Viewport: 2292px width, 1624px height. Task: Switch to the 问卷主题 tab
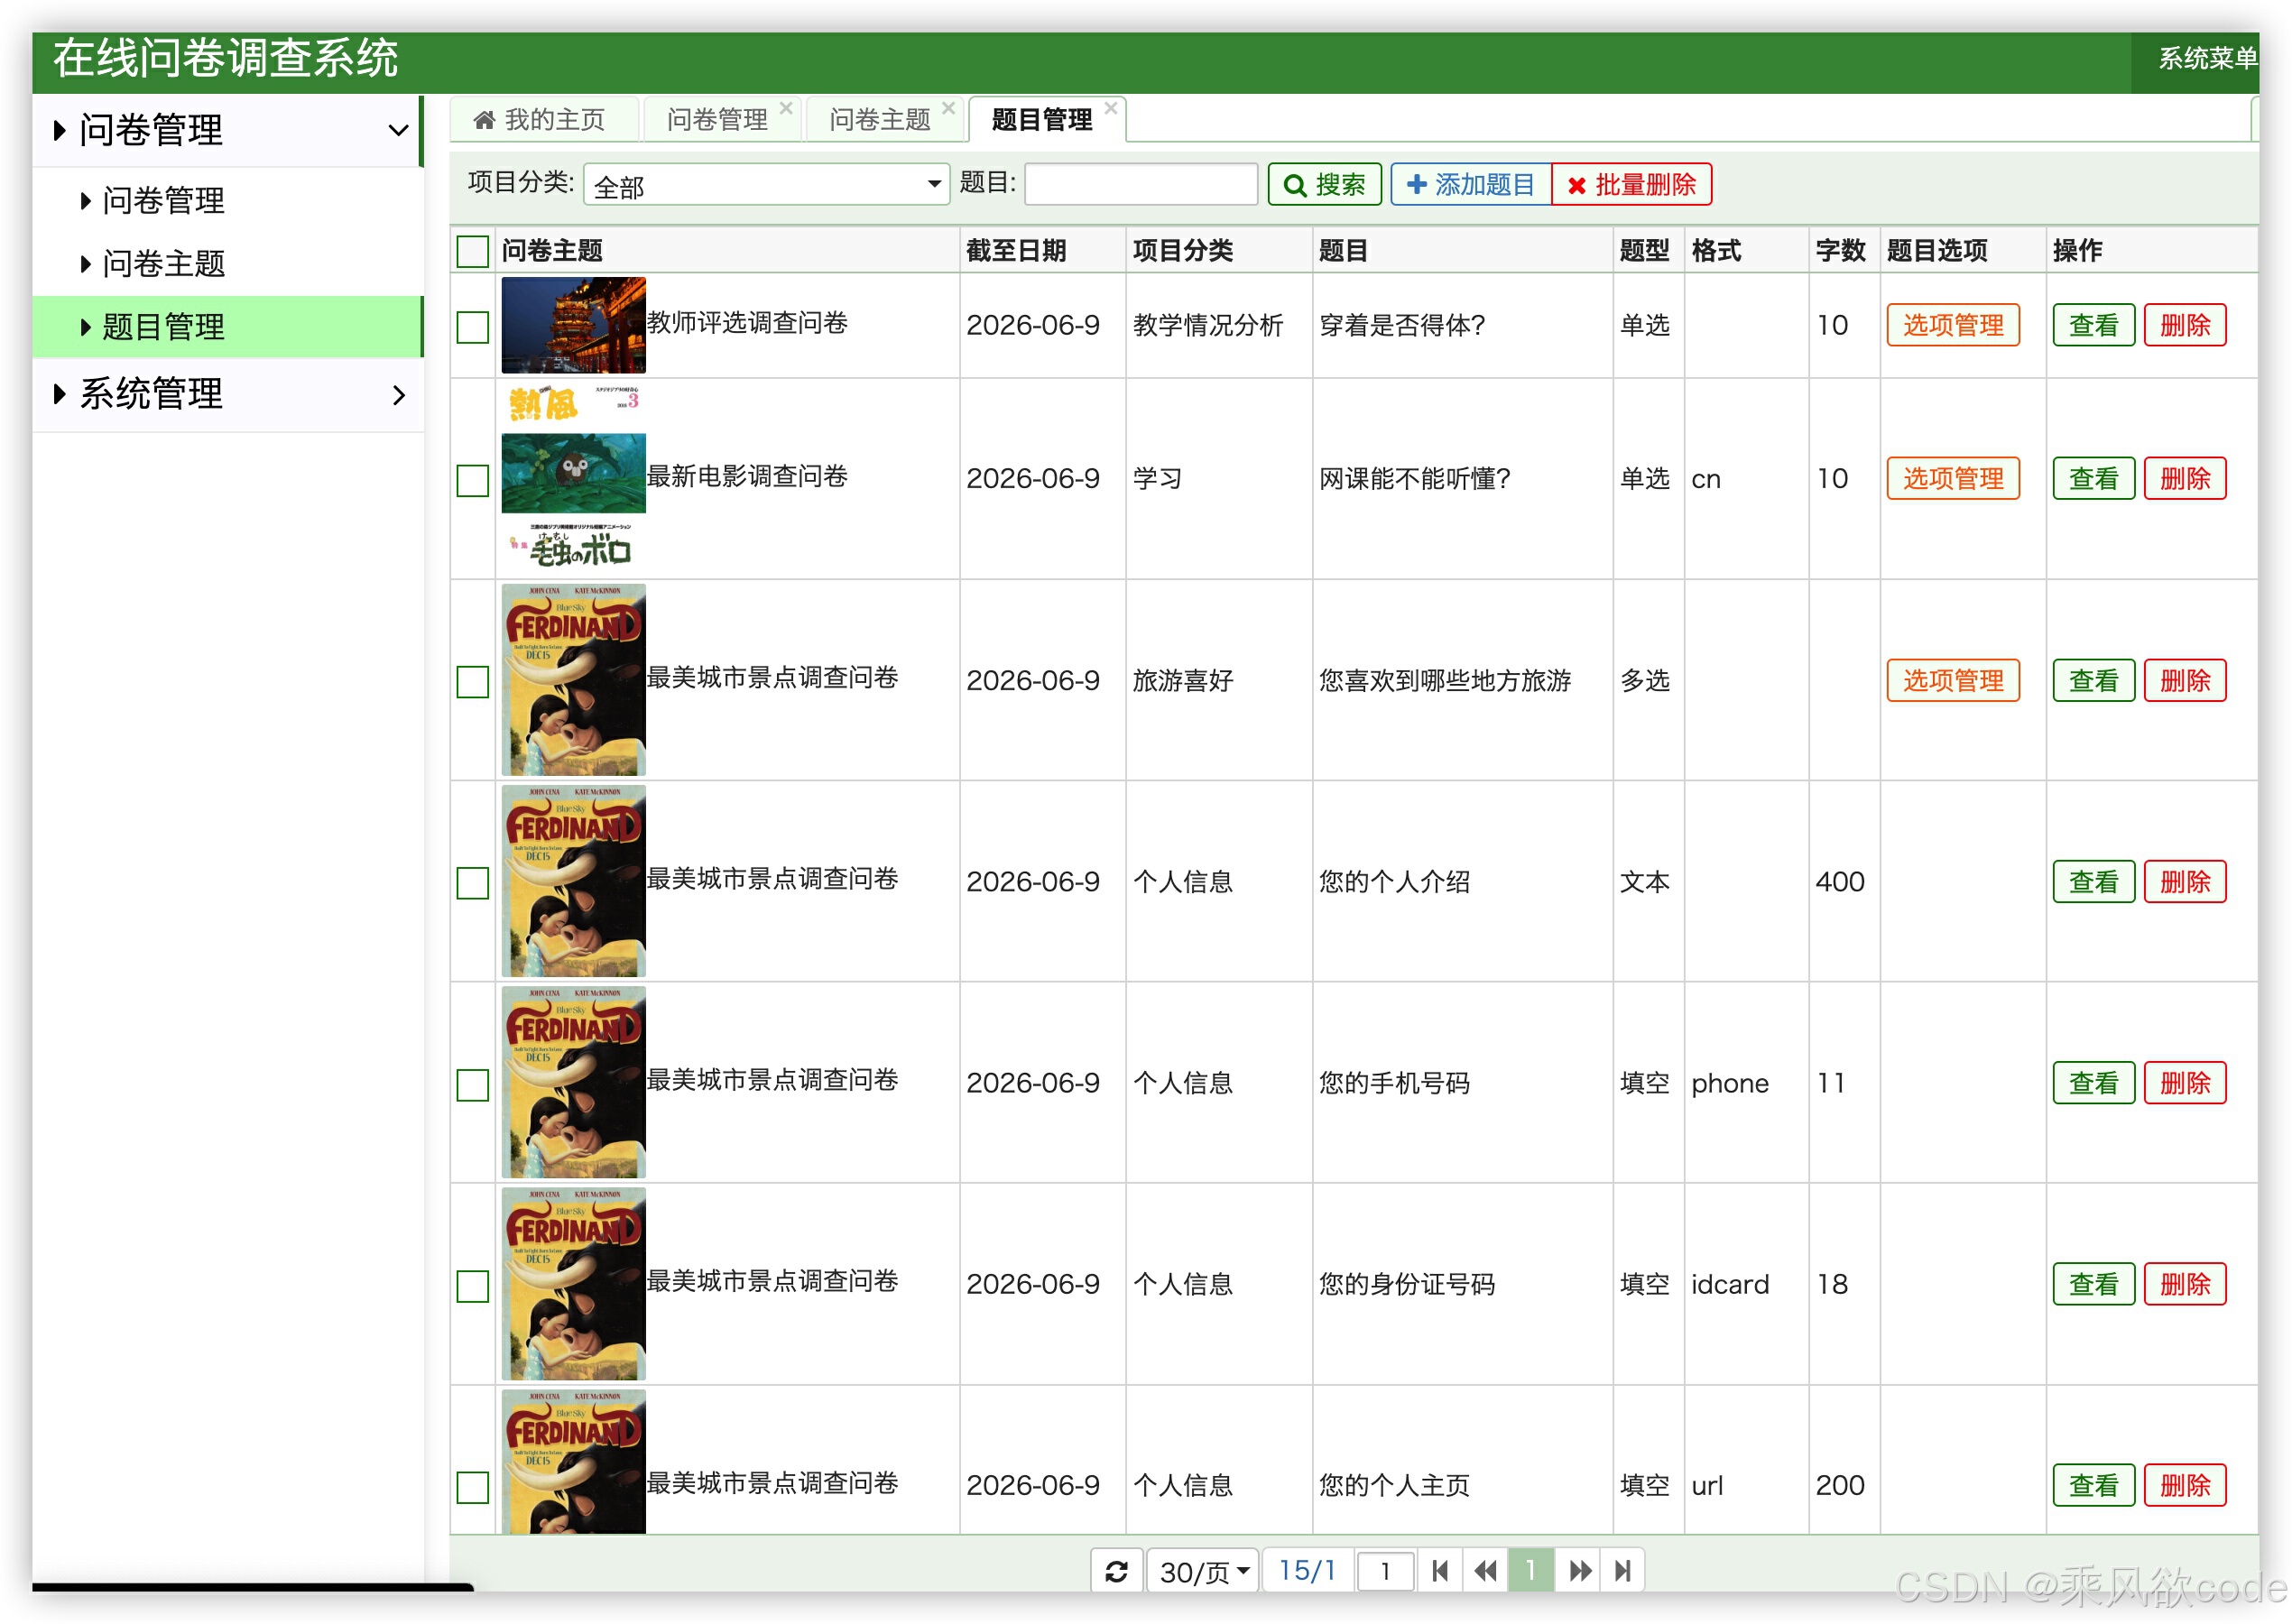coord(879,119)
